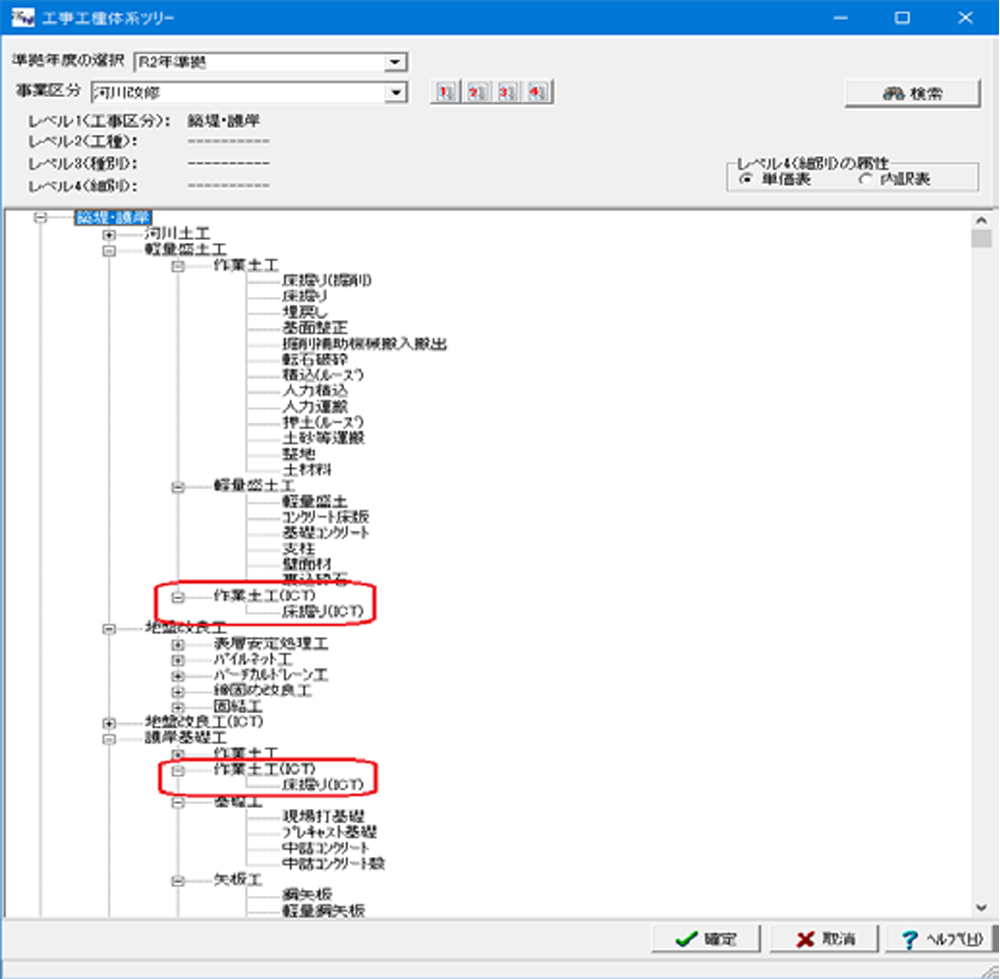
Task: Select the 現場打基礎 tree item
Action: click(323, 817)
